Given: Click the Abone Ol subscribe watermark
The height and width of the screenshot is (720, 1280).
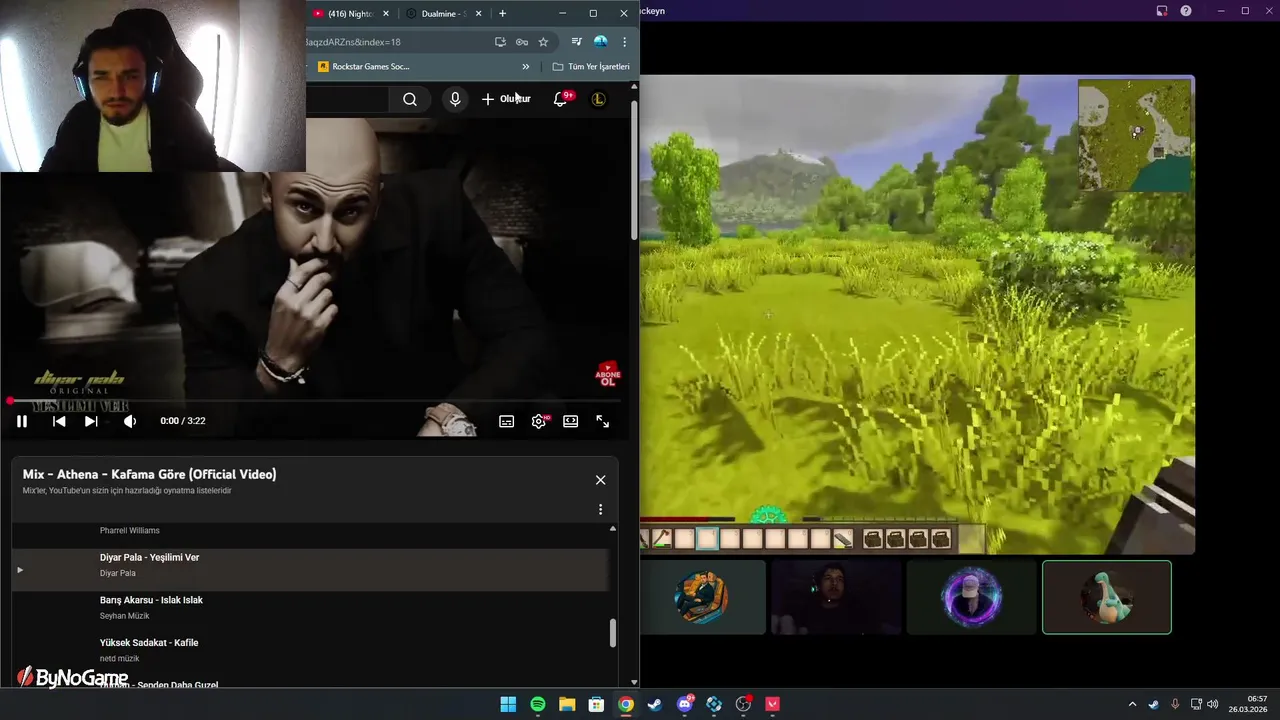Looking at the screenshot, I should point(608,375).
